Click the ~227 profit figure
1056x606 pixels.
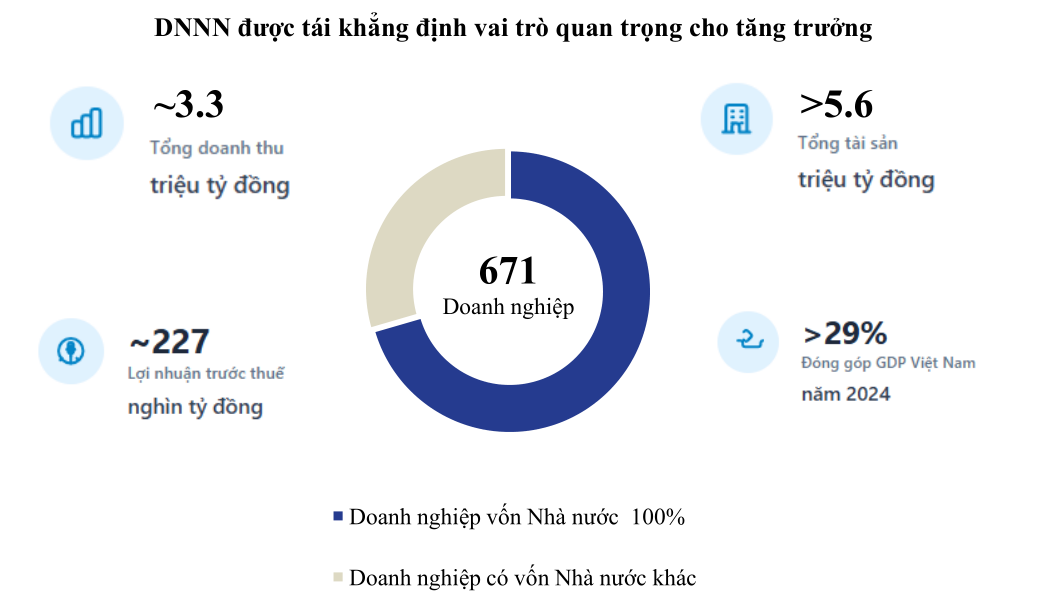[x=169, y=341]
